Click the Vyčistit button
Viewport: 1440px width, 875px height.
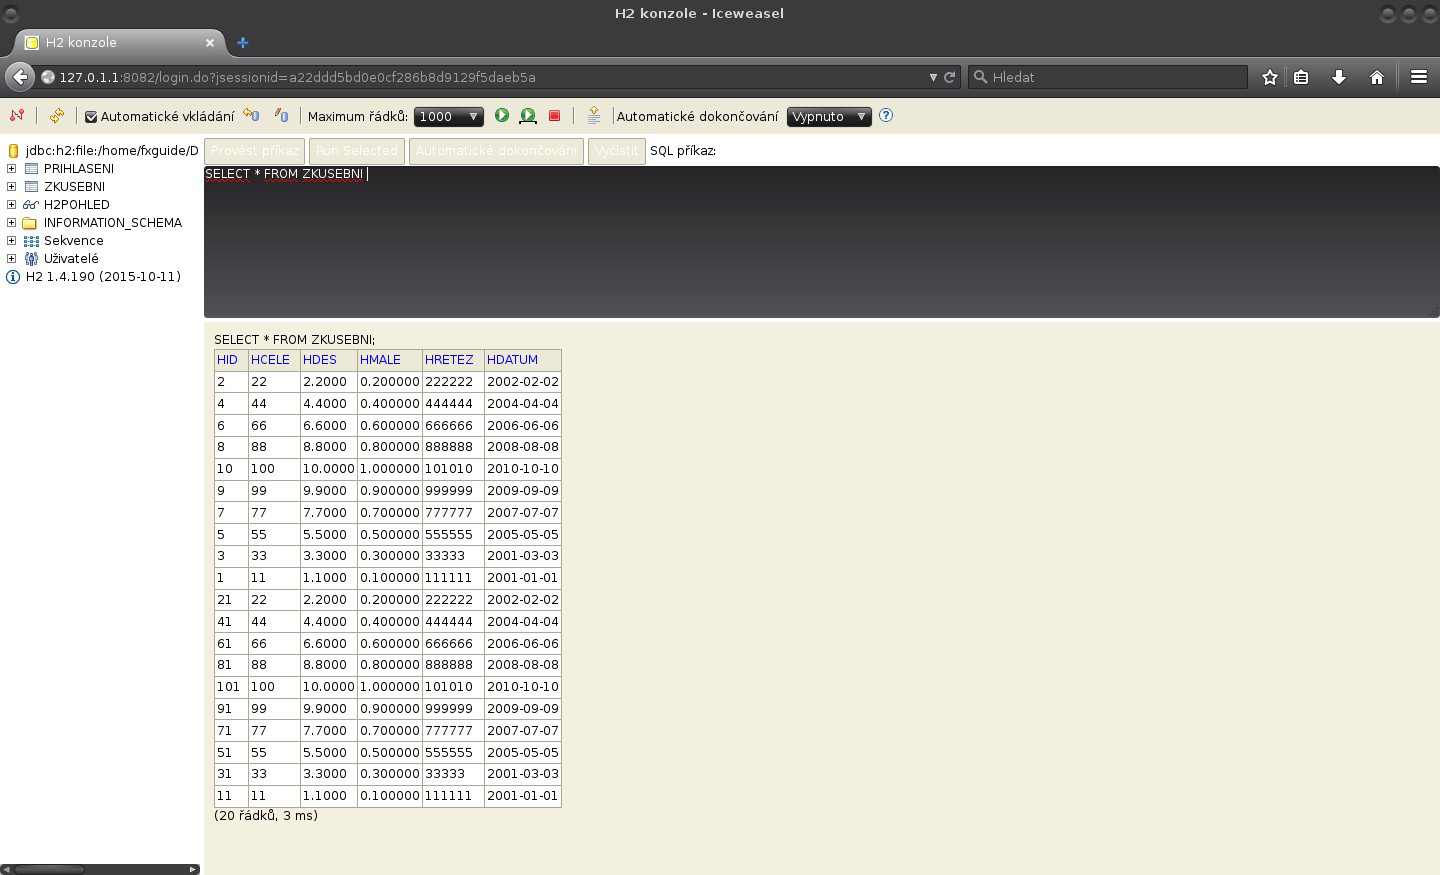coord(617,151)
